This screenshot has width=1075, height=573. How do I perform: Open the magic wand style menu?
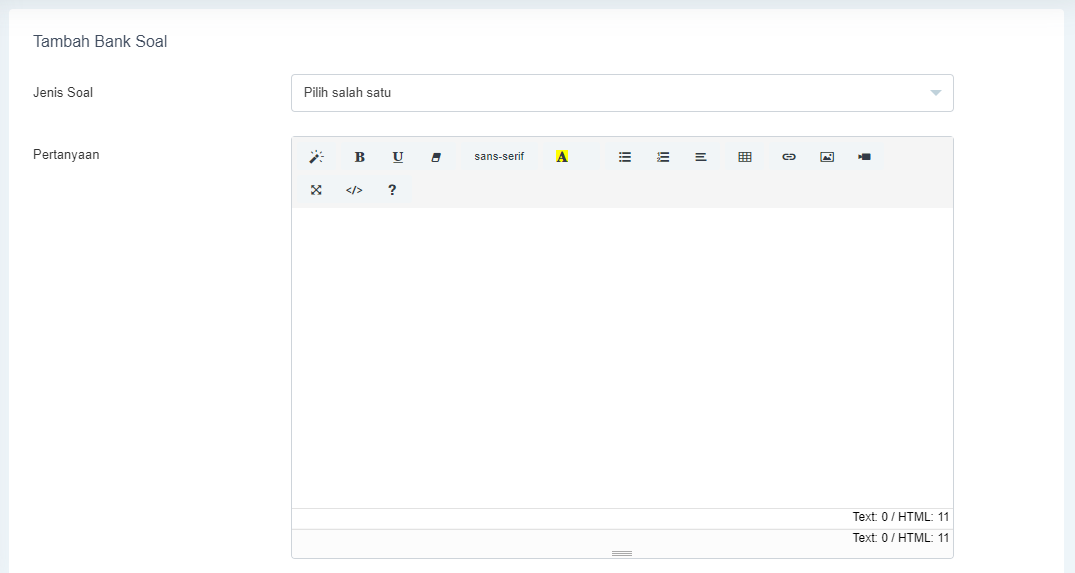316,157
